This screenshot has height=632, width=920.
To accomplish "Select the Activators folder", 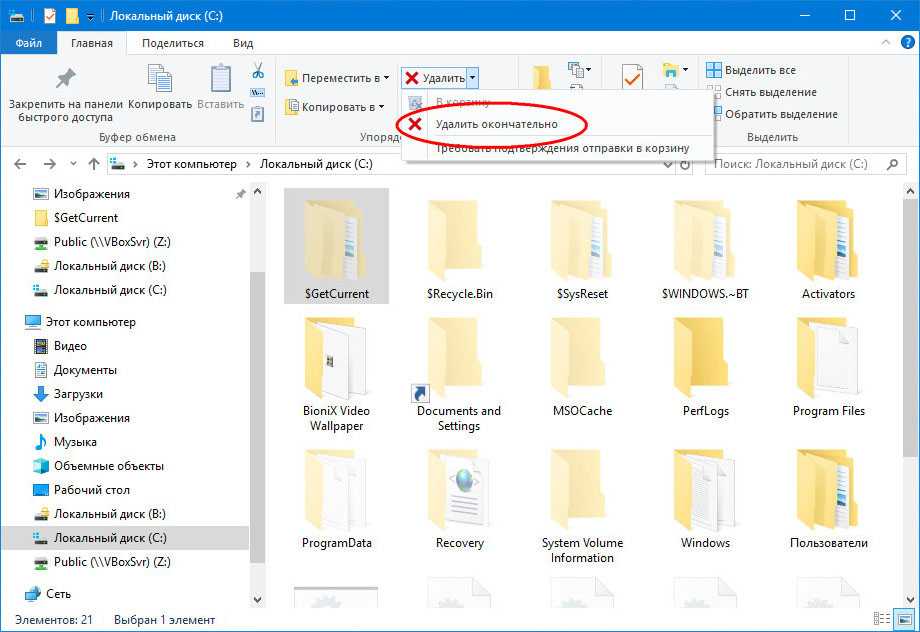I will (x=828, y=249).
